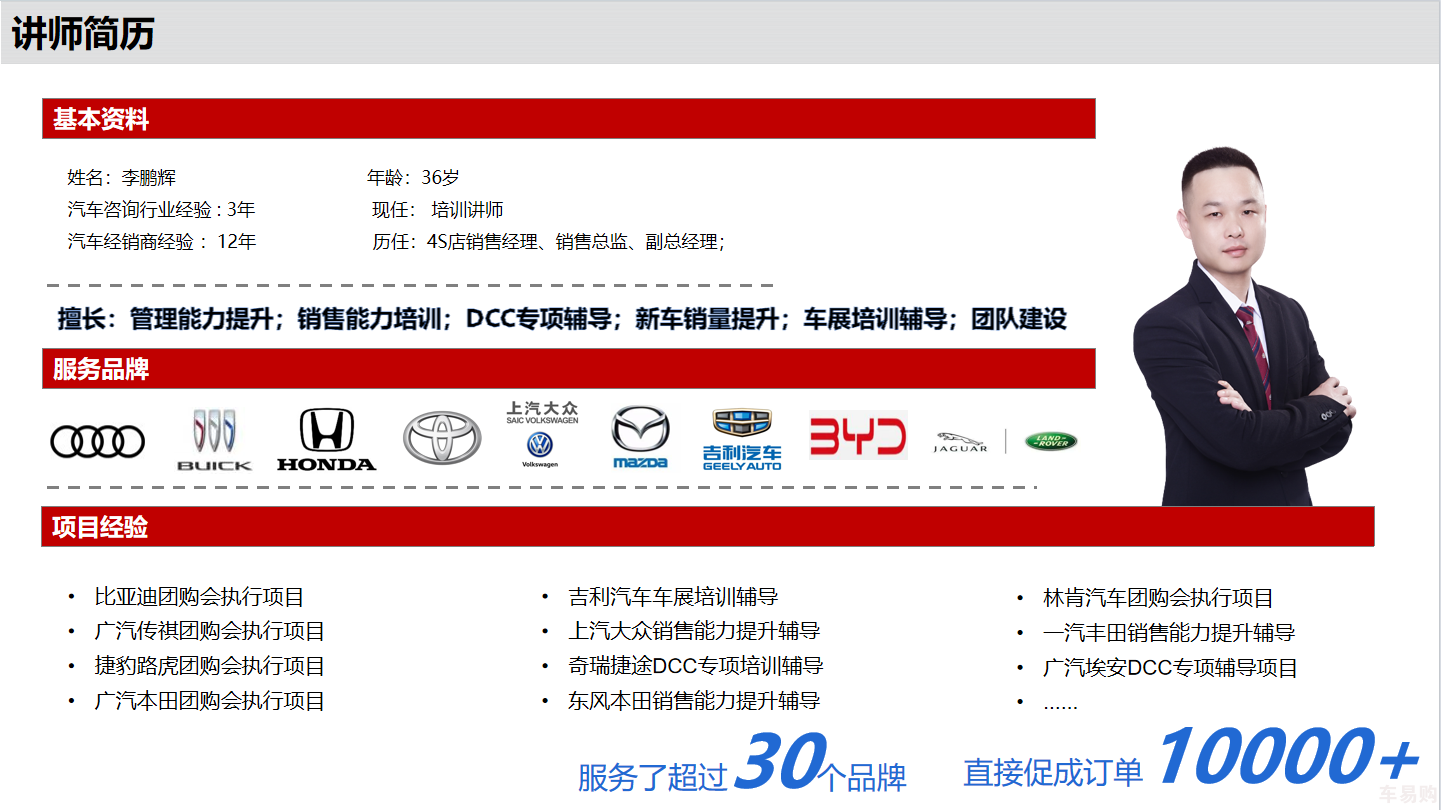Click bullet 广汽埃安DCC专项辅导项目

coord(1170,668)
